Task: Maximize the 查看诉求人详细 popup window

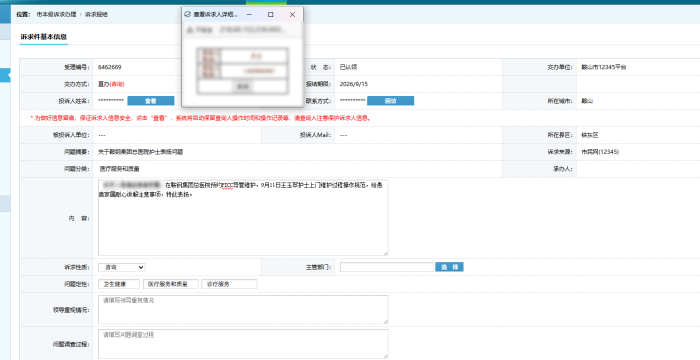Action: [x=271, y=15]
